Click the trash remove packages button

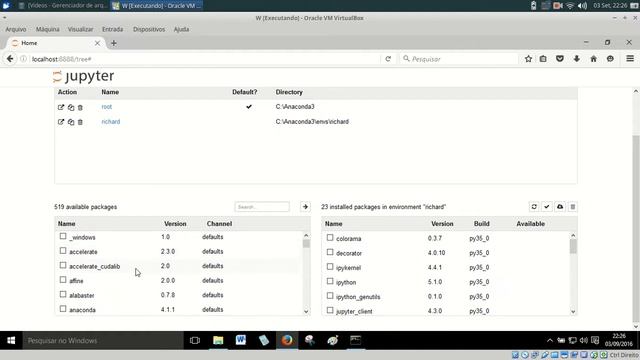click(x=573, y=207)
